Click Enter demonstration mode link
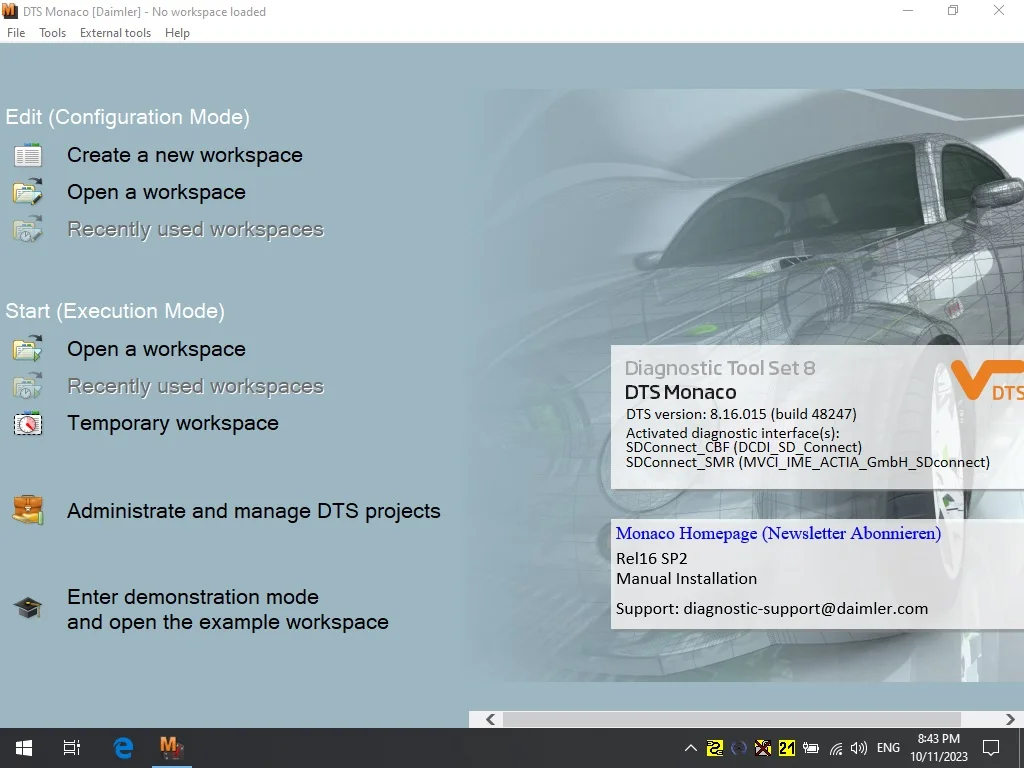Viewport: 1024px width, 768px height. tap(228, 609)
